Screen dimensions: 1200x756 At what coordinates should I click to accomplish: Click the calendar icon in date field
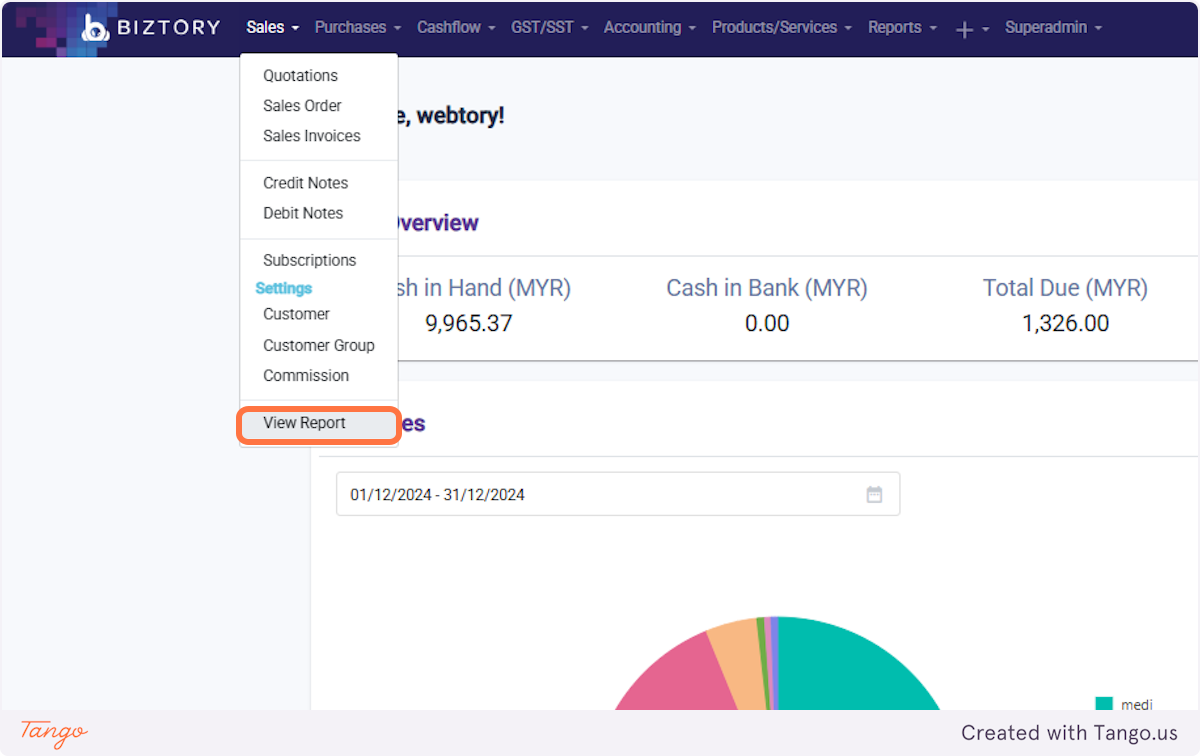(x=874, y=494)
